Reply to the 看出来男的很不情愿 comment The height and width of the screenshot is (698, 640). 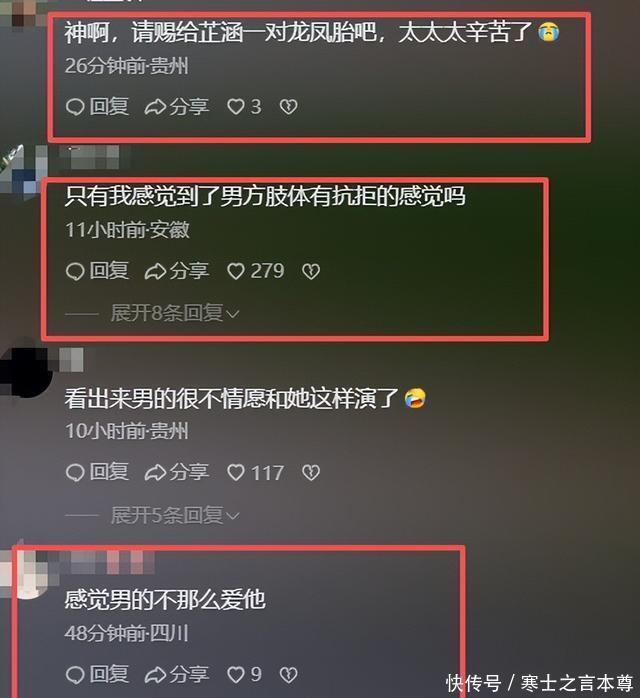[97, 472]
